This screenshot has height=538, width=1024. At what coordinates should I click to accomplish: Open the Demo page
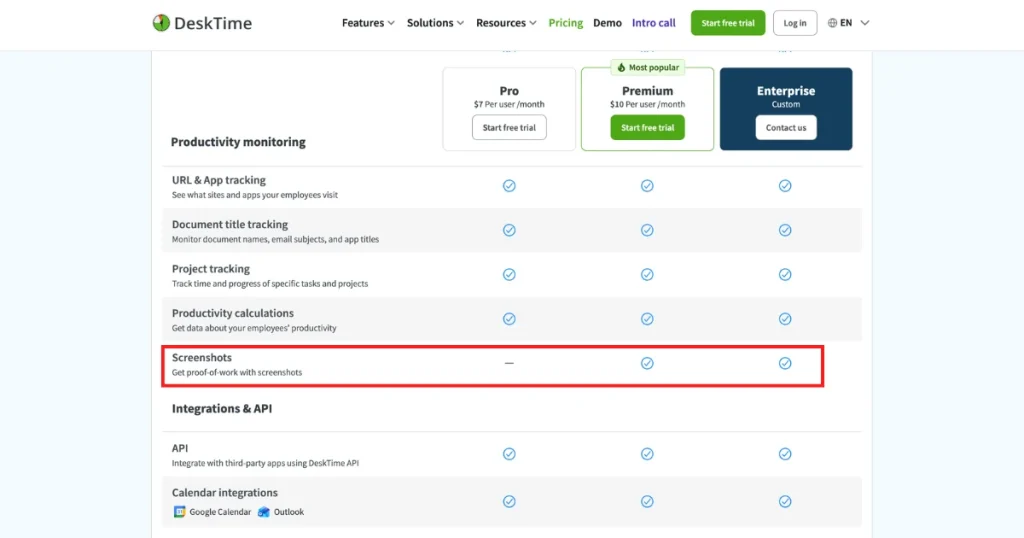click(x=607, y=23)
